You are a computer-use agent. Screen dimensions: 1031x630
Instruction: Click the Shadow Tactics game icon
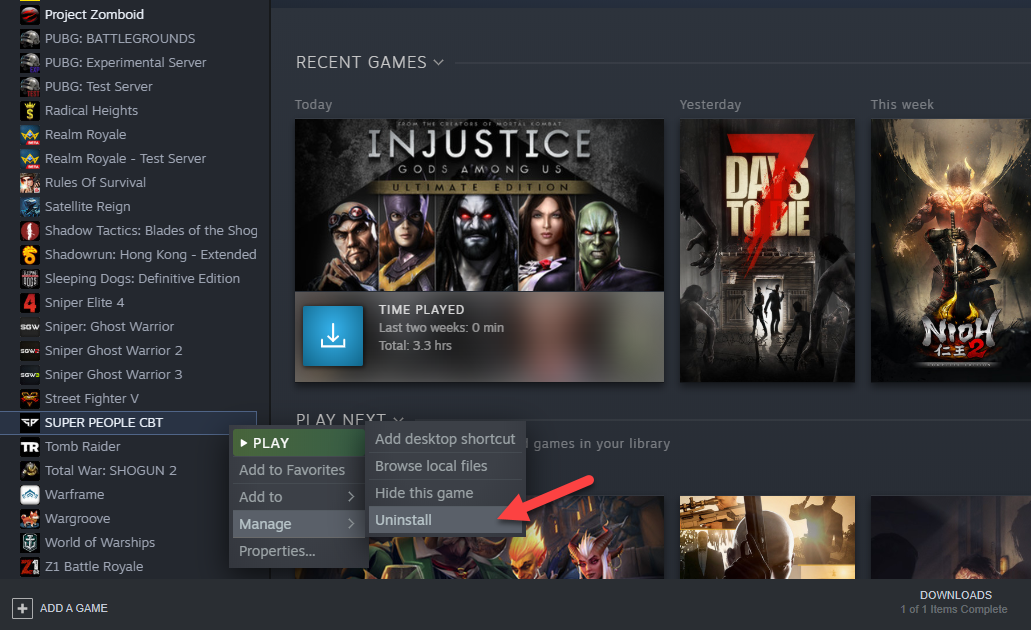(x=30, y=231)
